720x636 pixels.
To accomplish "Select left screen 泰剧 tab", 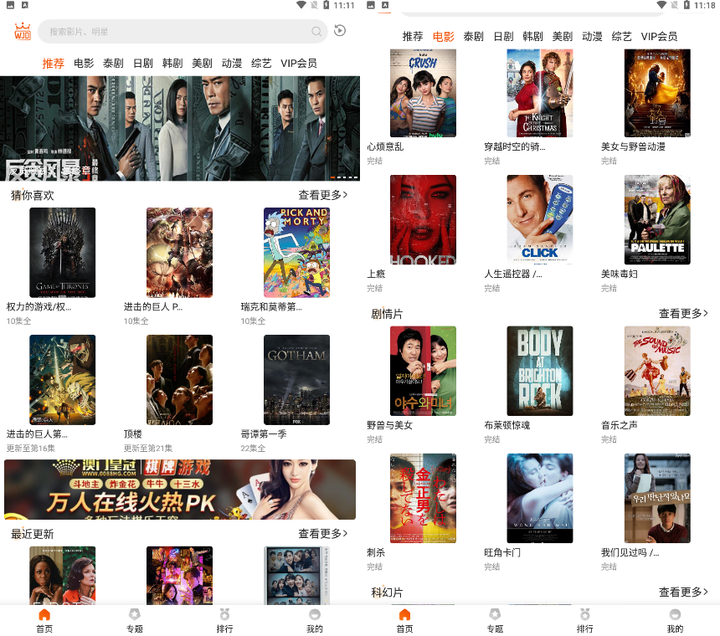I will pyautogui.click(x=113, y=63).
